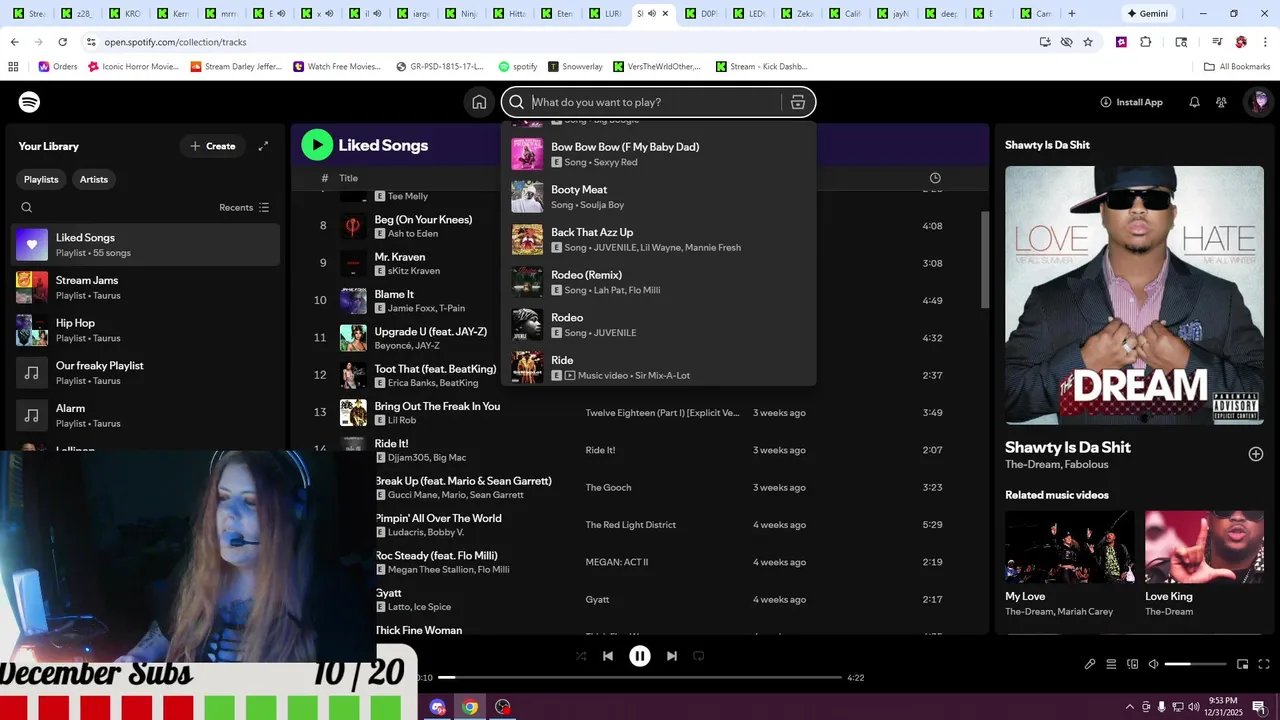
Task: Open the miniplayer
Action: 1243,664
